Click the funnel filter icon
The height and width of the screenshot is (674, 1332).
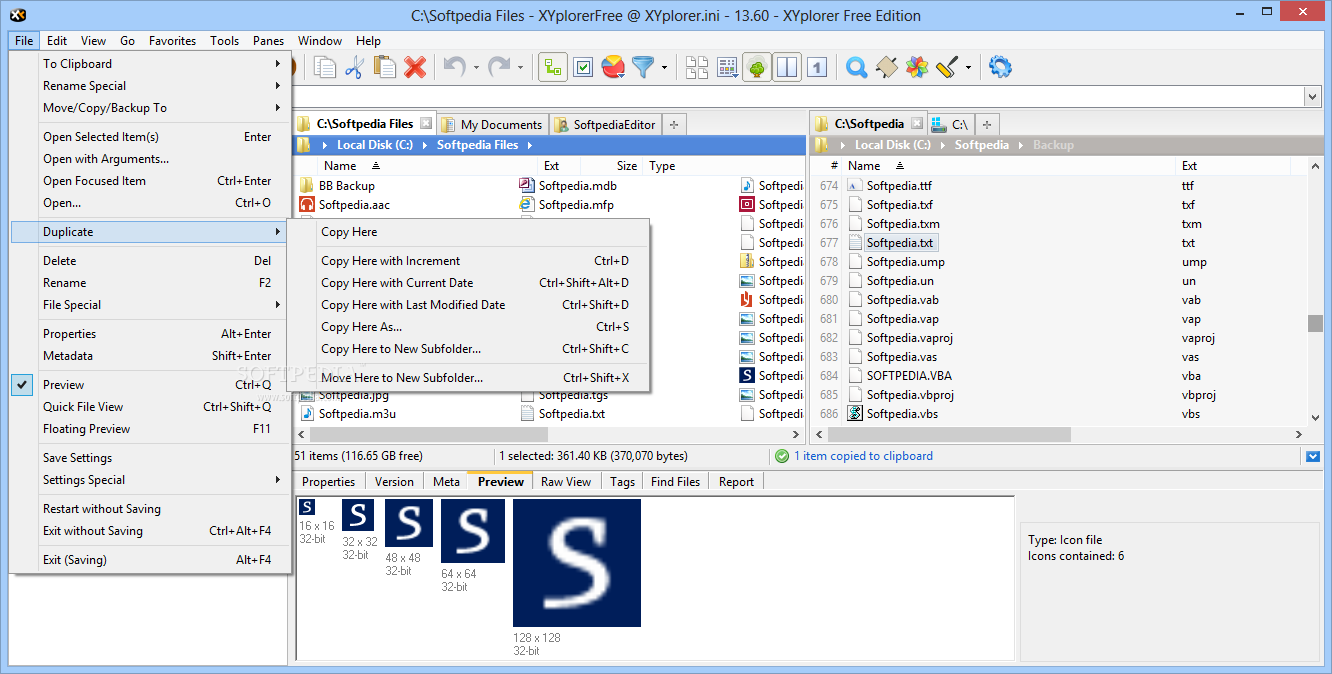(643, 67)
